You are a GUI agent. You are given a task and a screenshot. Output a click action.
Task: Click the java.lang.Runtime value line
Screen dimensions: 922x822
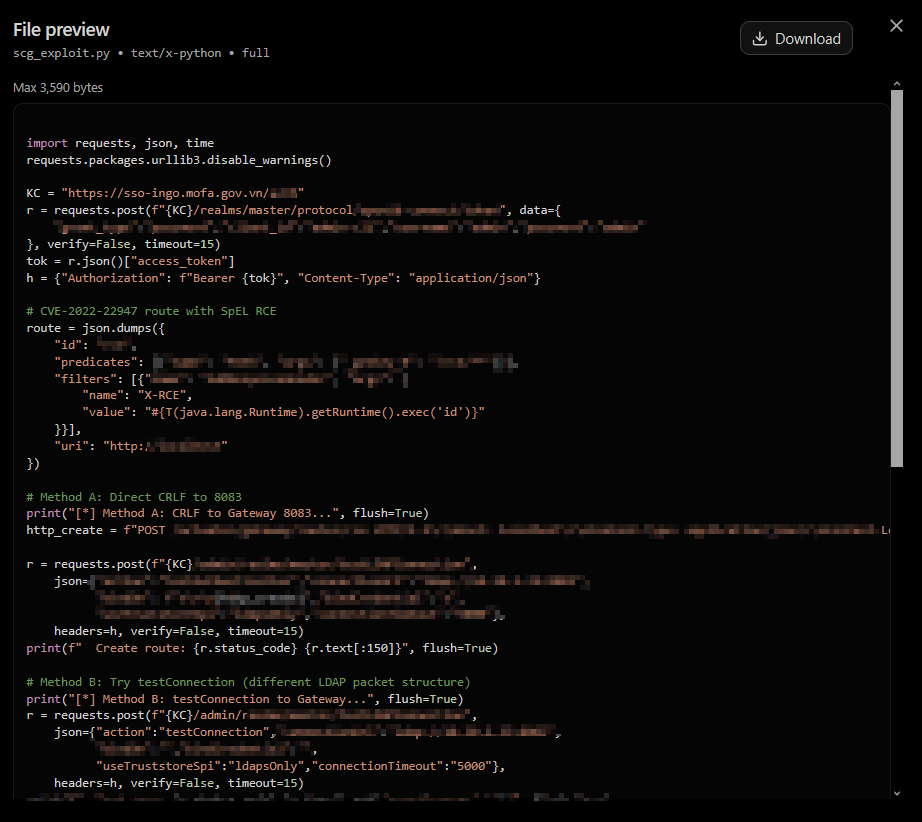(x=283, y=412)
